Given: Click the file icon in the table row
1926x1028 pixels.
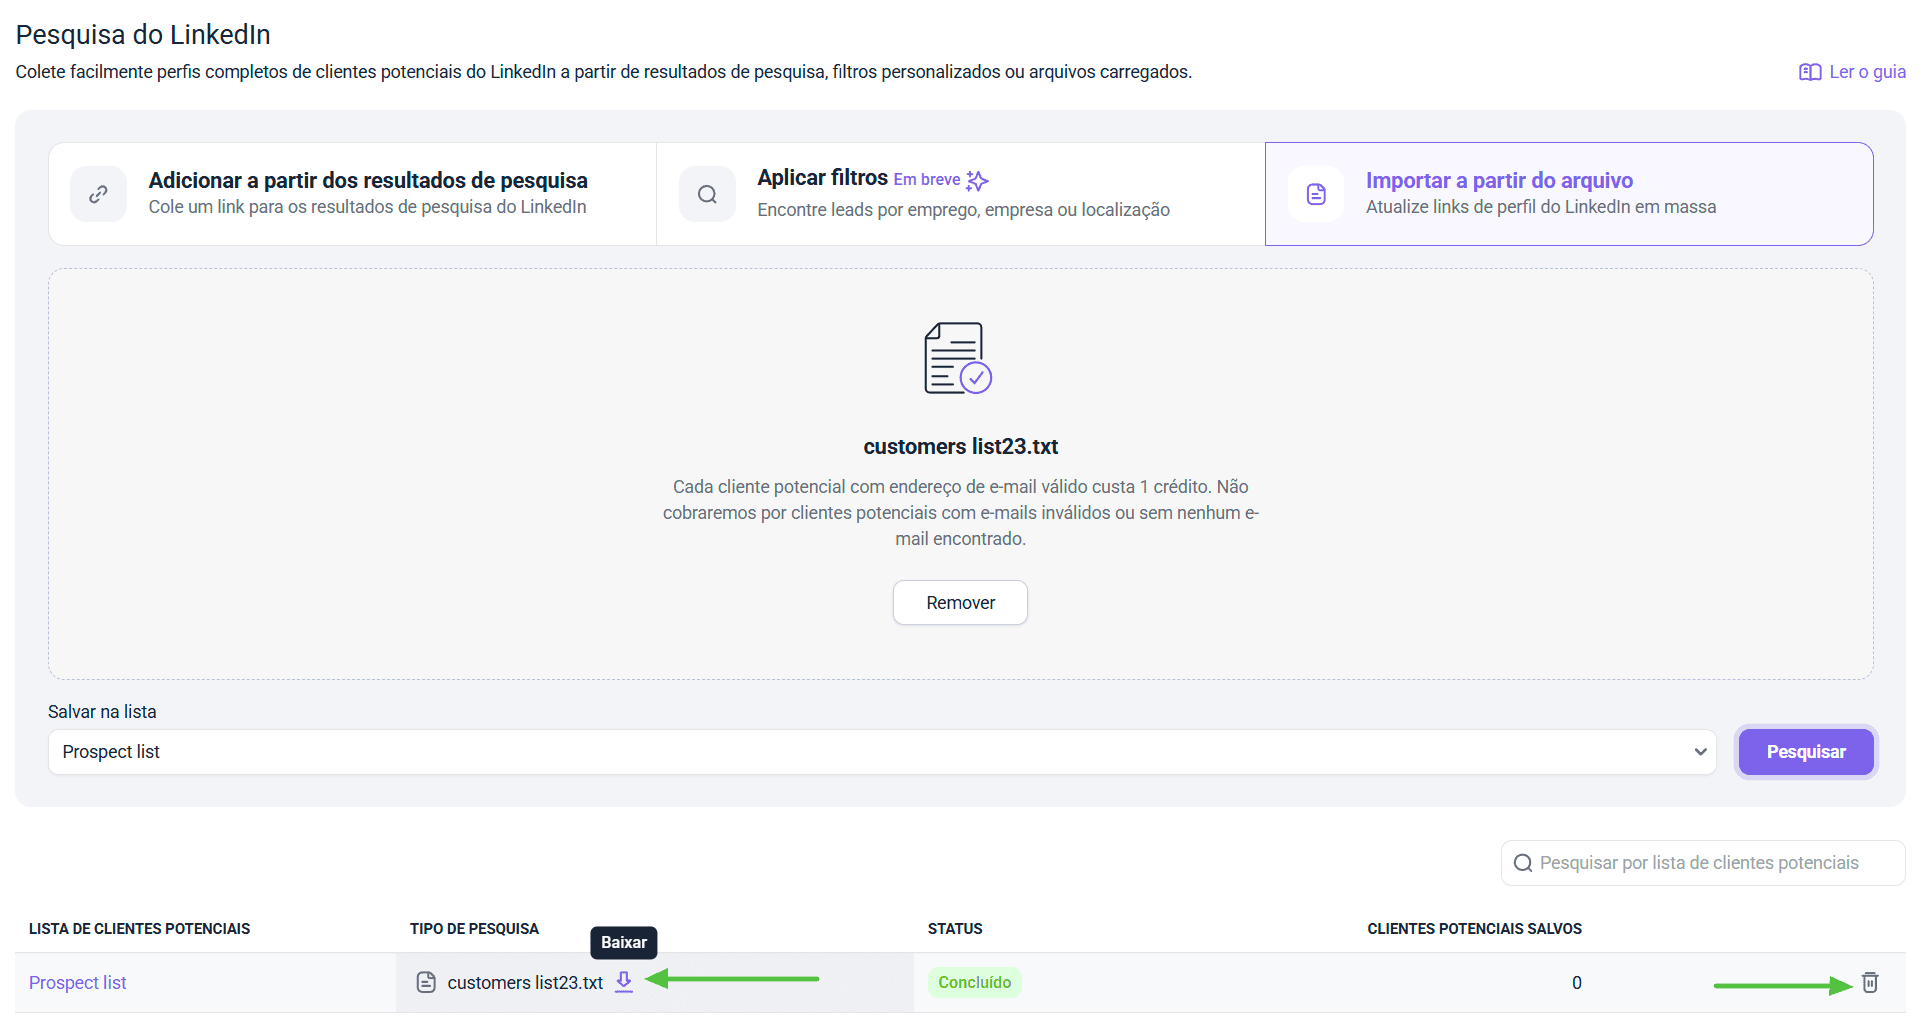Looking at the screenshot, I should pos(426,982).
